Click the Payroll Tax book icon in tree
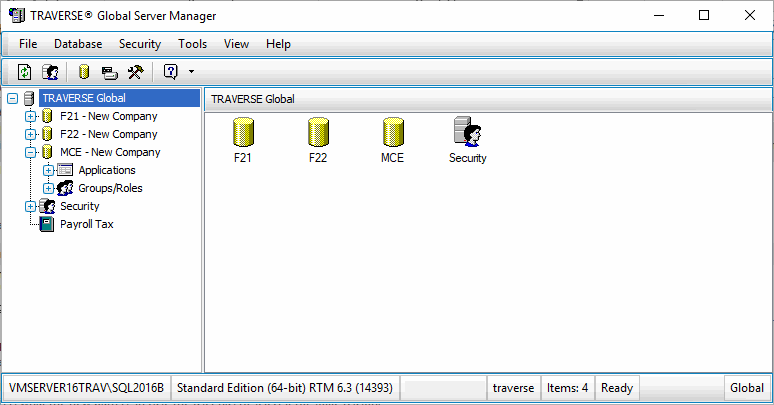The height and width of the screenshot is (405, 774). coord(46,224)
